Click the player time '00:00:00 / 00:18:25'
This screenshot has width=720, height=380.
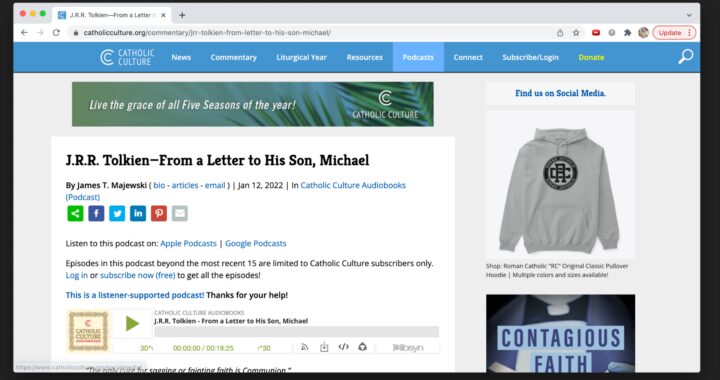(x=203, y=348)
